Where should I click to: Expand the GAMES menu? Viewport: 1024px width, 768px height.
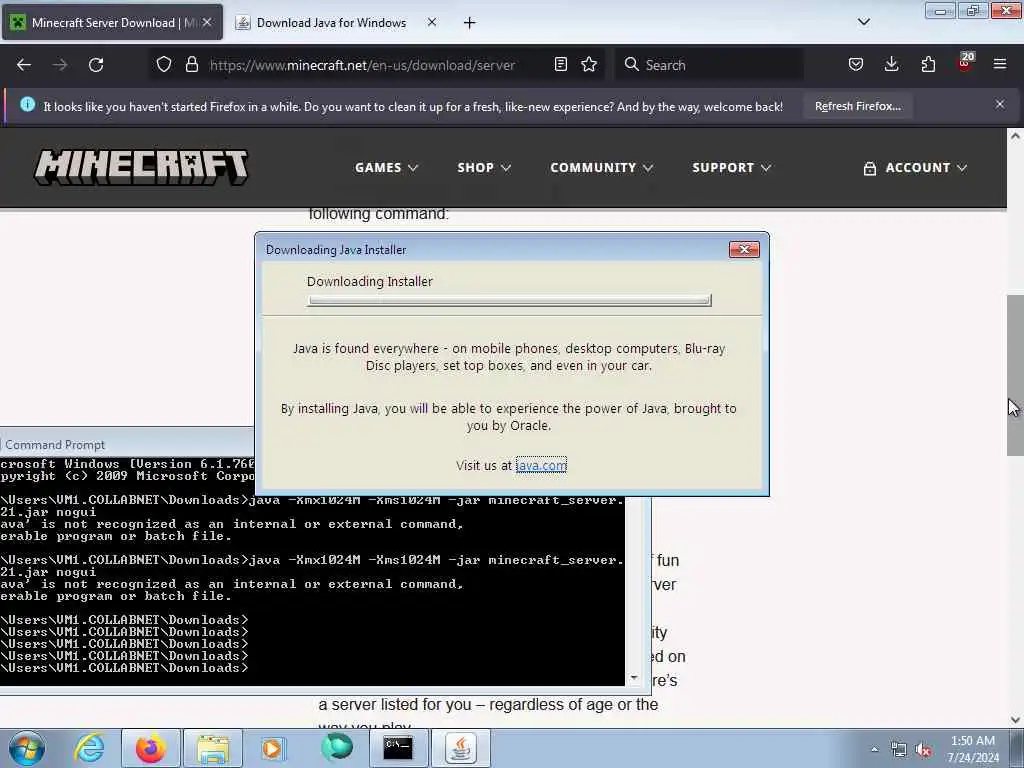tap(386, 168)
